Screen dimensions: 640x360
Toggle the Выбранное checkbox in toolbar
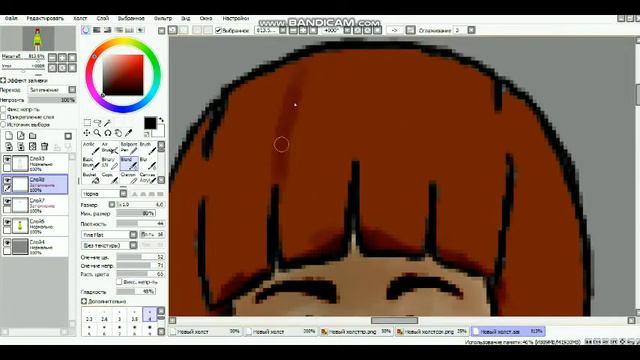(x=218, y=30)
